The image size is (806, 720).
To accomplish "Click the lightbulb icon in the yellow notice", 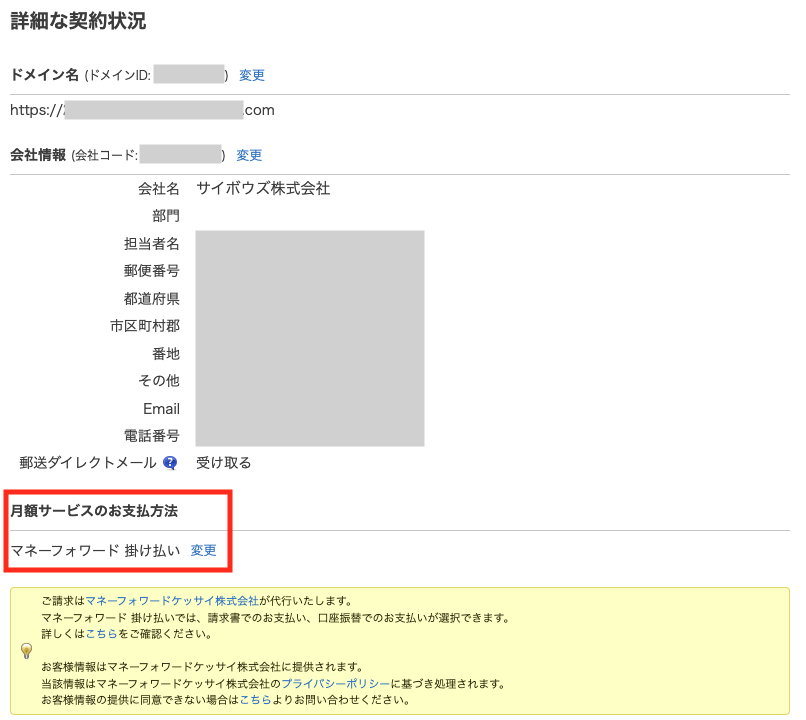I will pyautogui.click(x=27, y=651).
